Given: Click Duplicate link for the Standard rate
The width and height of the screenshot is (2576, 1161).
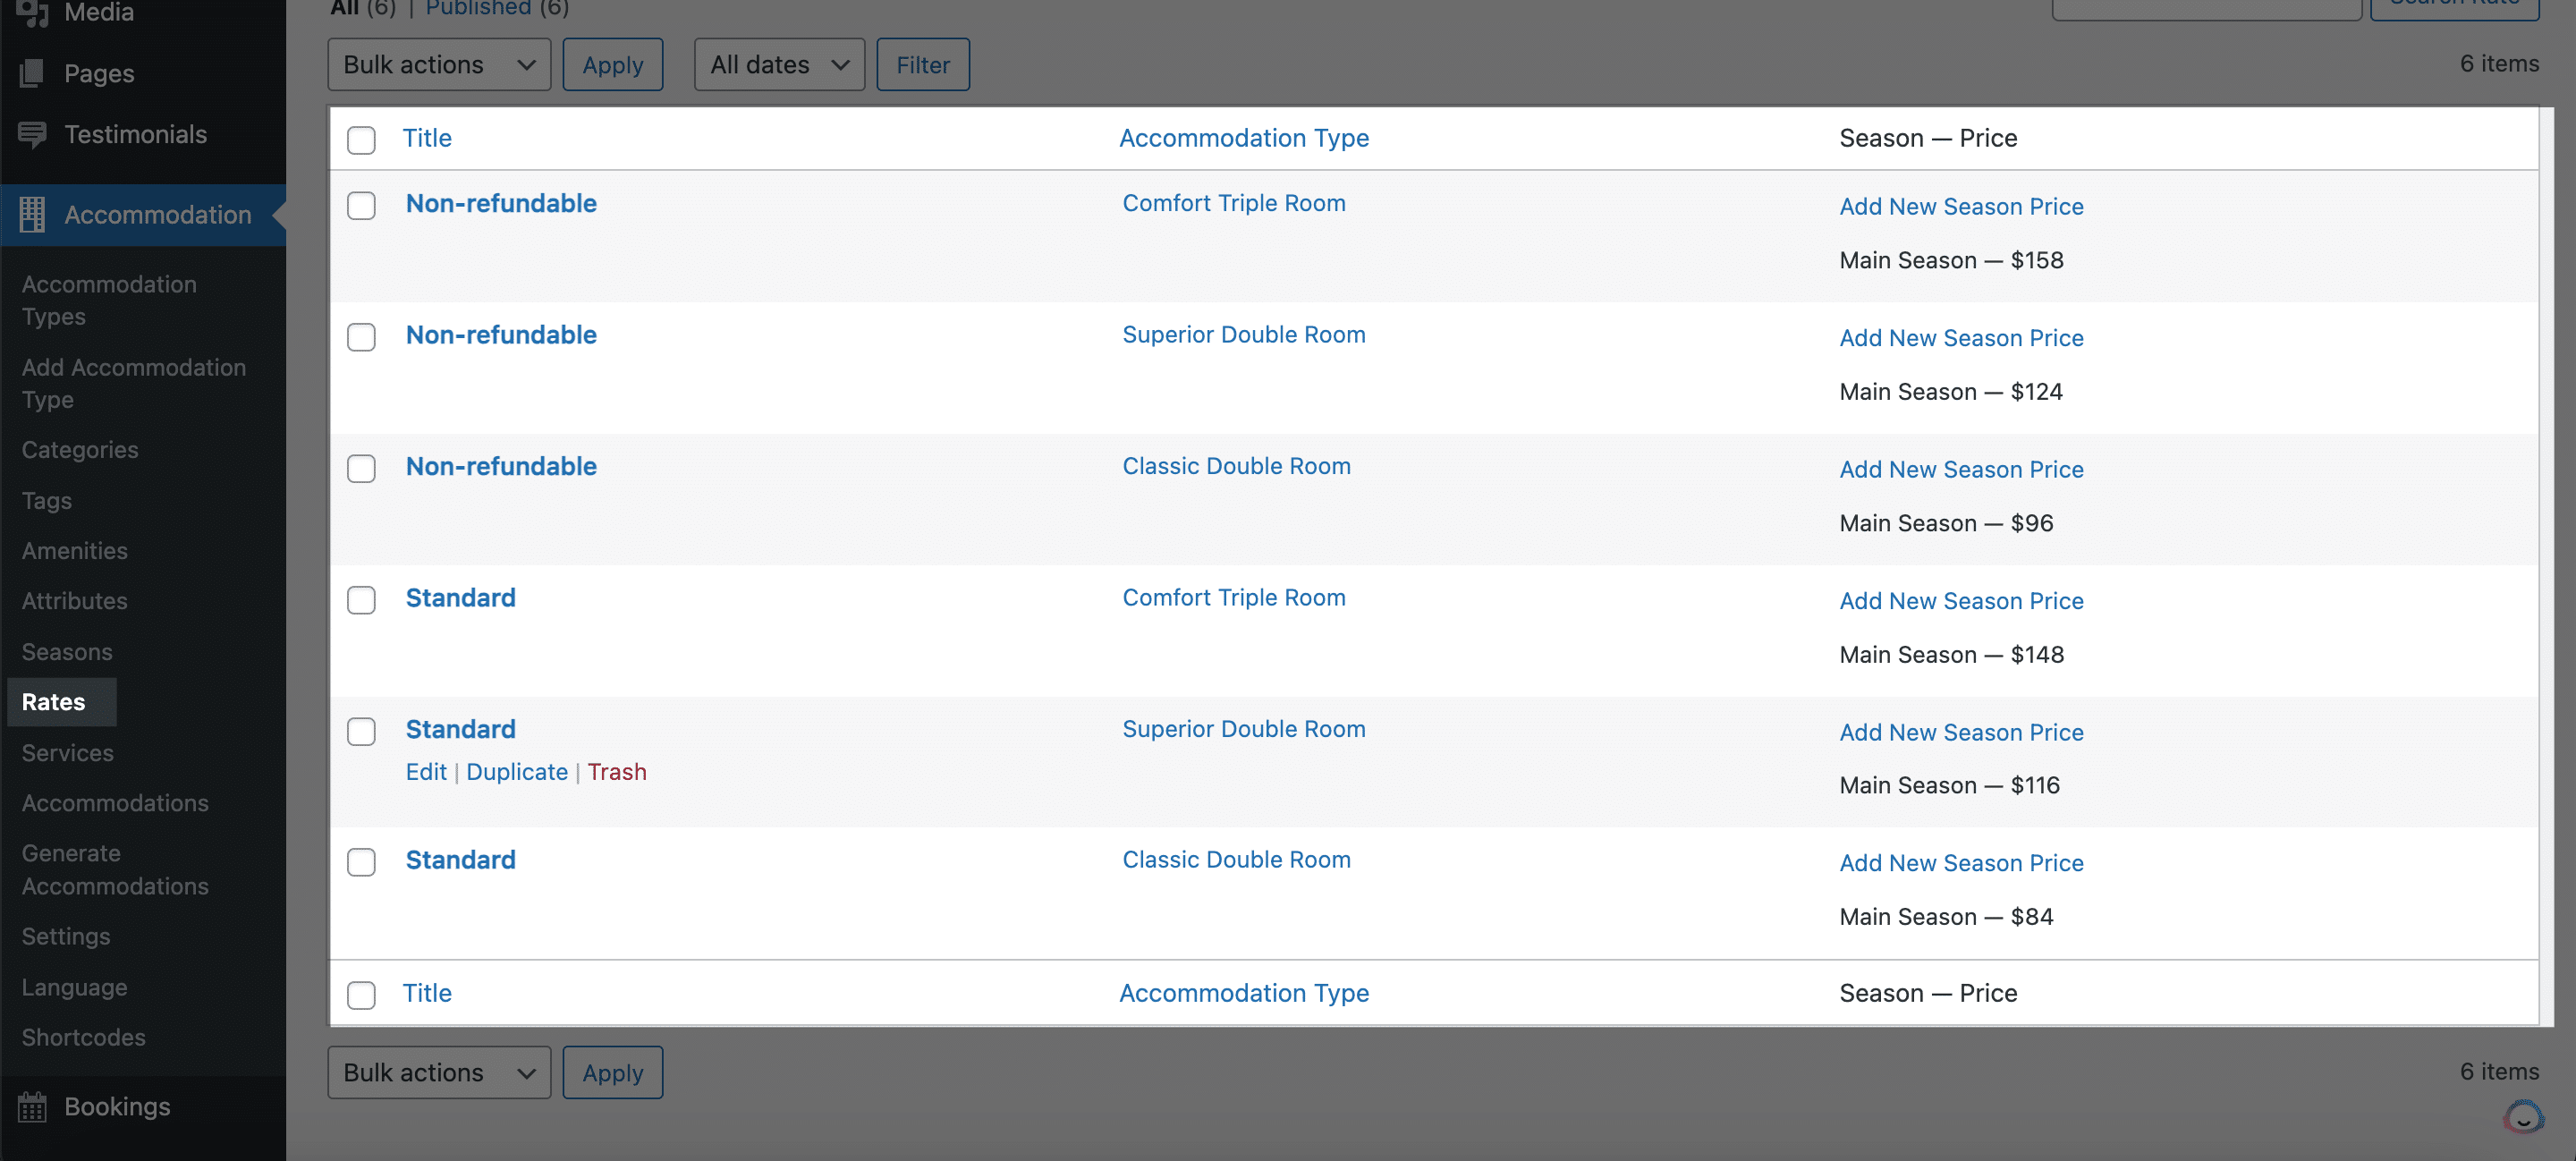Looking at the screenshot, I should pyautogui.click(x=516, y=772).
